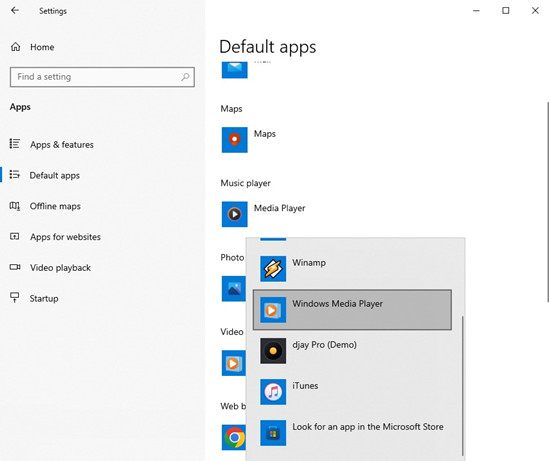Click the search magnifier icon

click(185, 76)
